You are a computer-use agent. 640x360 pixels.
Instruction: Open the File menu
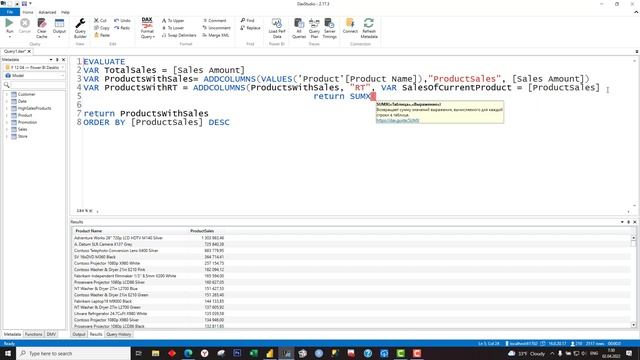point(10,12)
